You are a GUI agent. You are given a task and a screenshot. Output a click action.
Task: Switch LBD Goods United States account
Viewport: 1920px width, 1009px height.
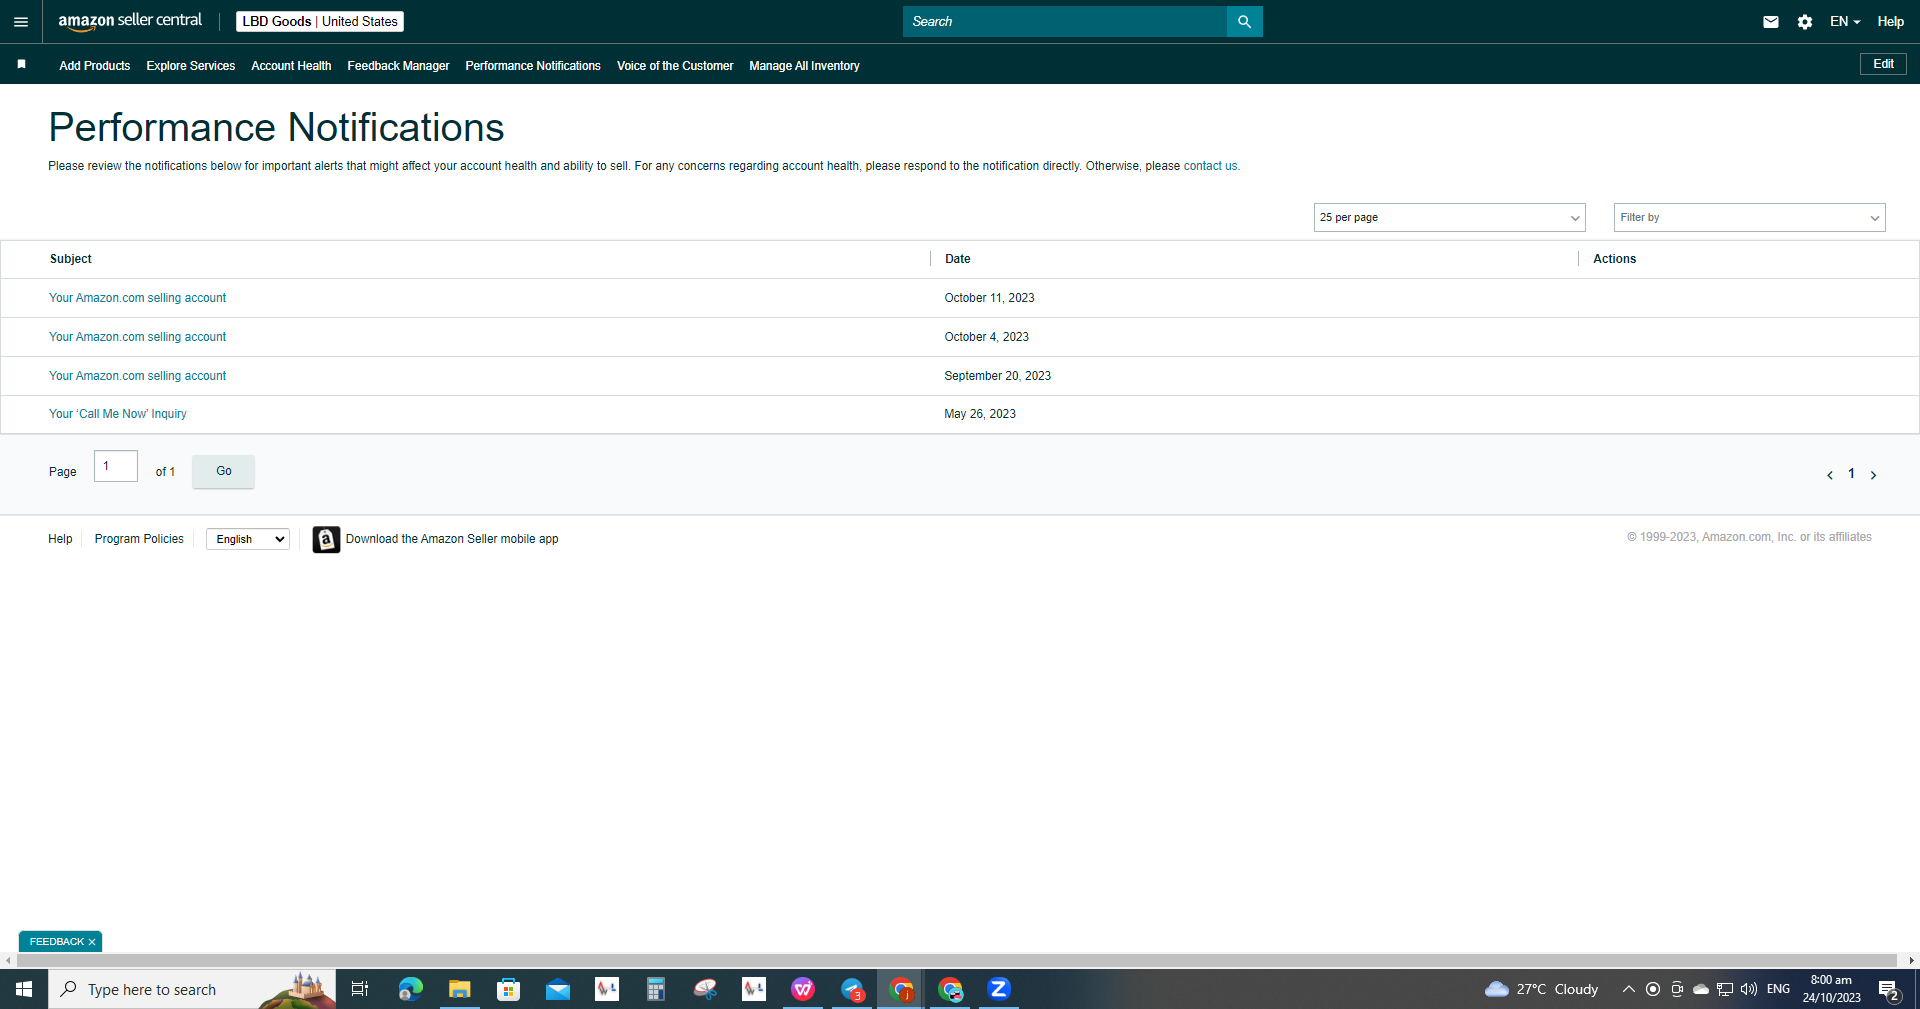(x=320, y=21)
